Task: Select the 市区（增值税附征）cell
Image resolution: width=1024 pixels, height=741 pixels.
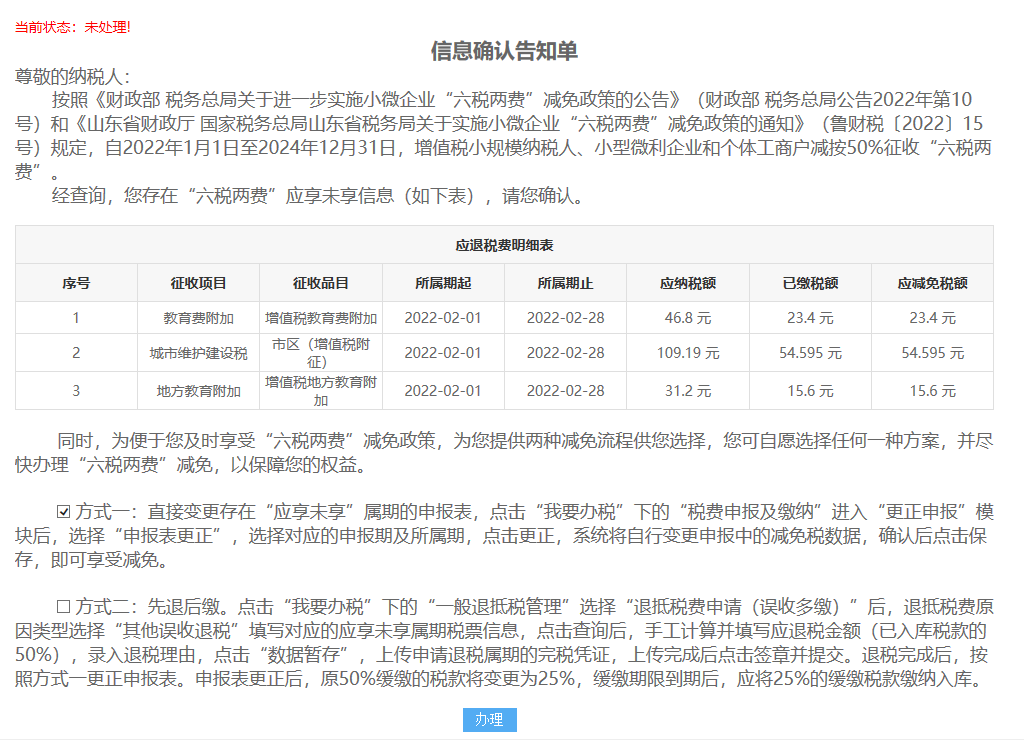Action: [321, 353]
